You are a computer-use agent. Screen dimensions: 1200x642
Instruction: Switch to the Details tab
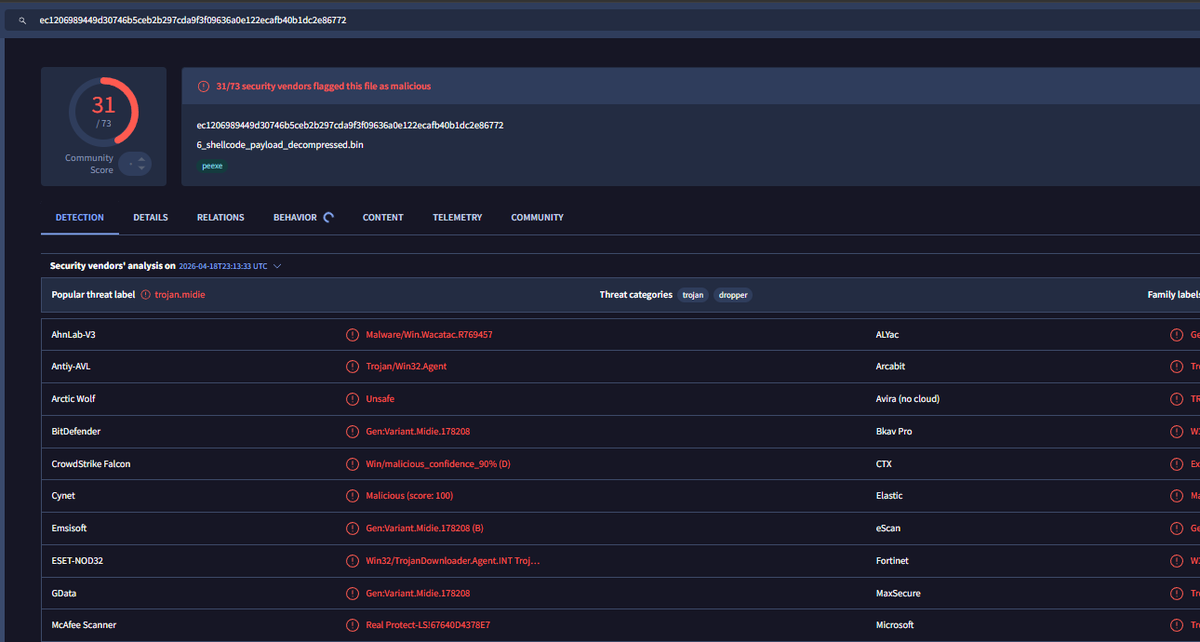150,217
